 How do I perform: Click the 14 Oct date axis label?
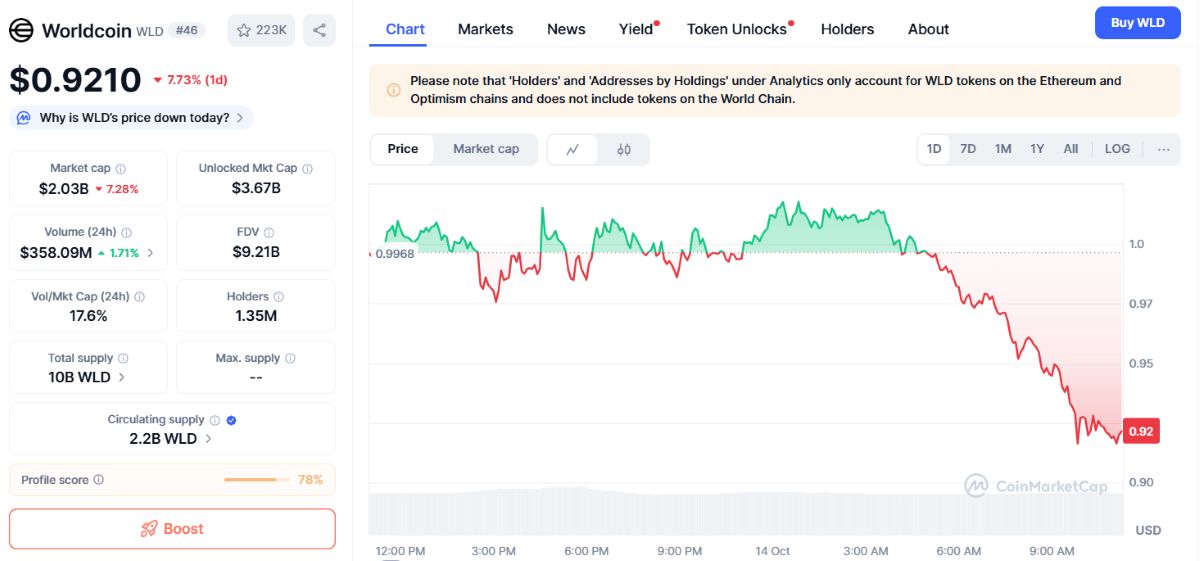click(773, 551)
